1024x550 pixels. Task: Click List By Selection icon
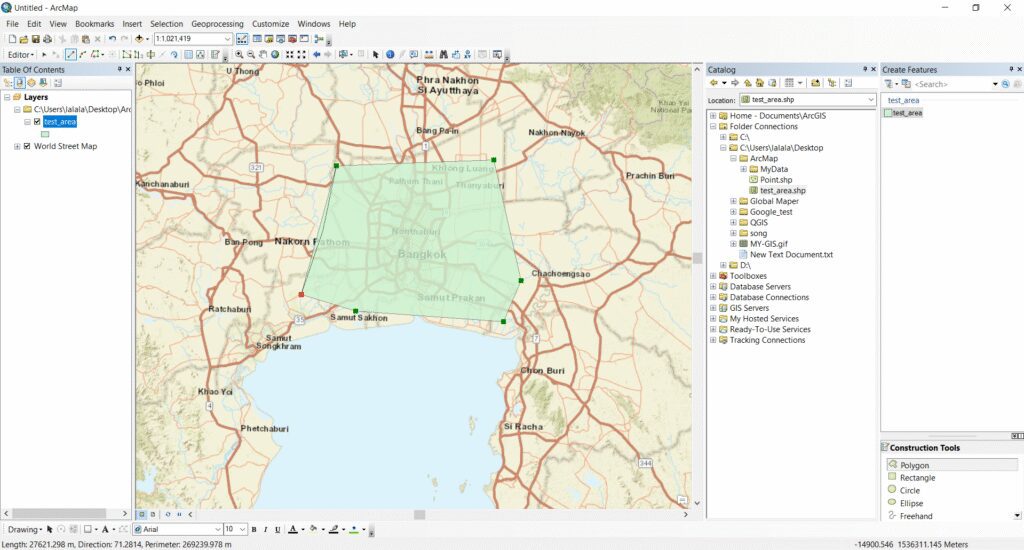point(43,83)
